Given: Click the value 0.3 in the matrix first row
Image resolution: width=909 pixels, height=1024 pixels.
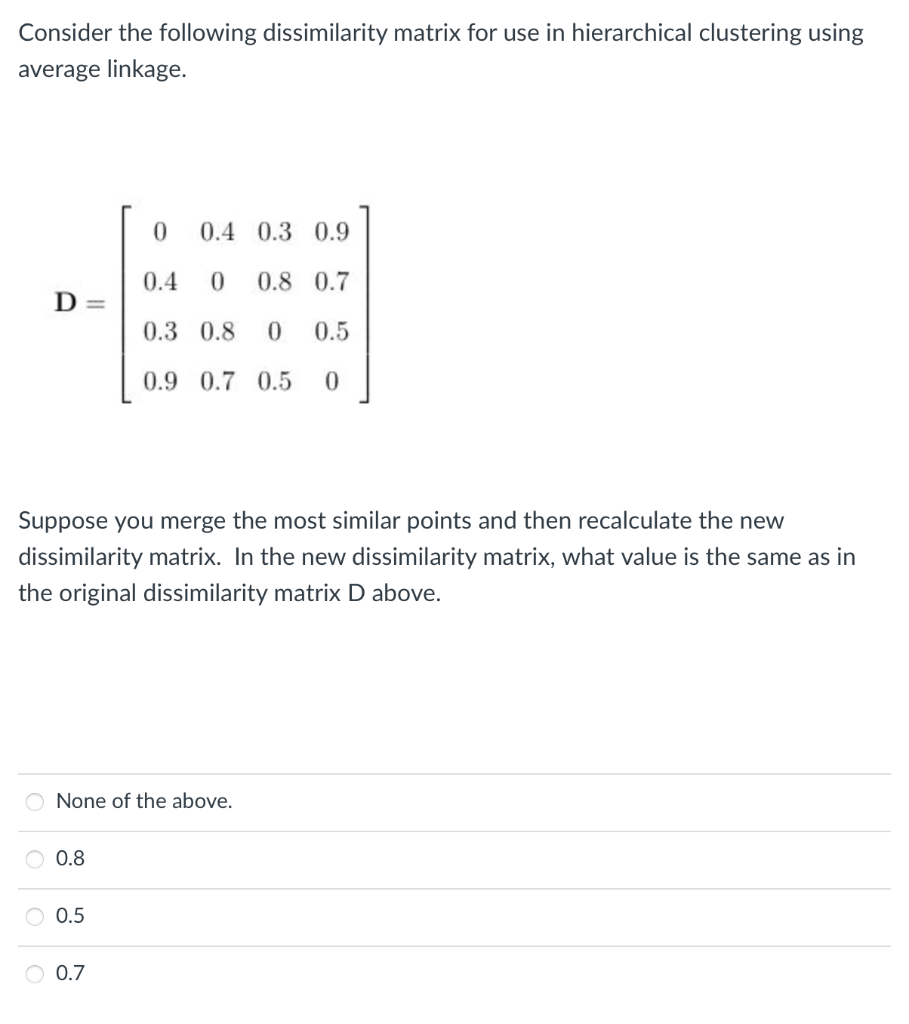Looking at the screenshot, I should point(275,232).
